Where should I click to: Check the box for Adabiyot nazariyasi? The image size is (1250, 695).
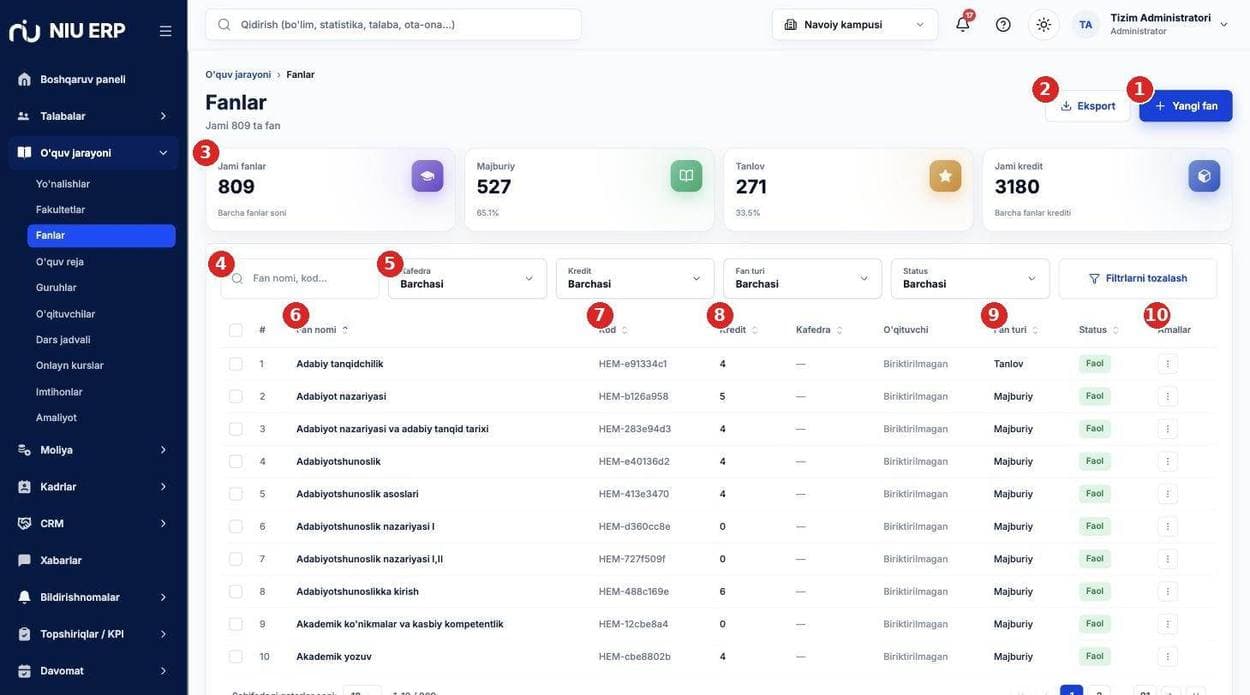click(235, 396)
